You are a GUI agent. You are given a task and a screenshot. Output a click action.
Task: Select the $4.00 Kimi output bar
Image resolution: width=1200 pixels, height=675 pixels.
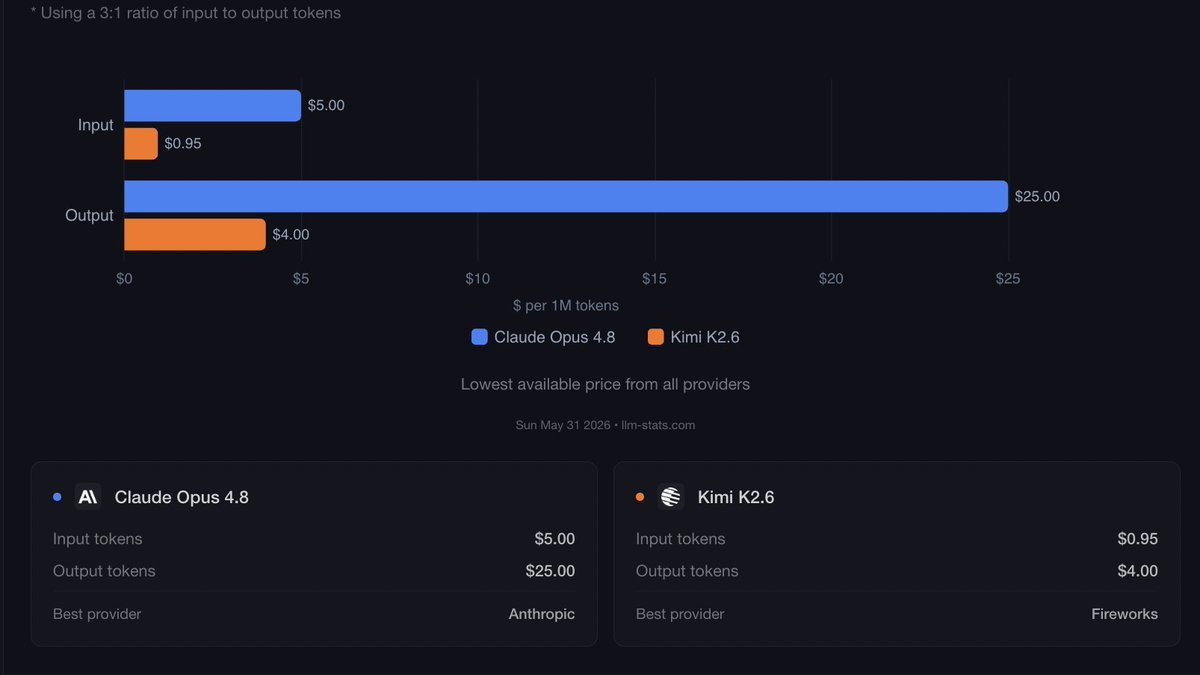click(x=195, y=234)
